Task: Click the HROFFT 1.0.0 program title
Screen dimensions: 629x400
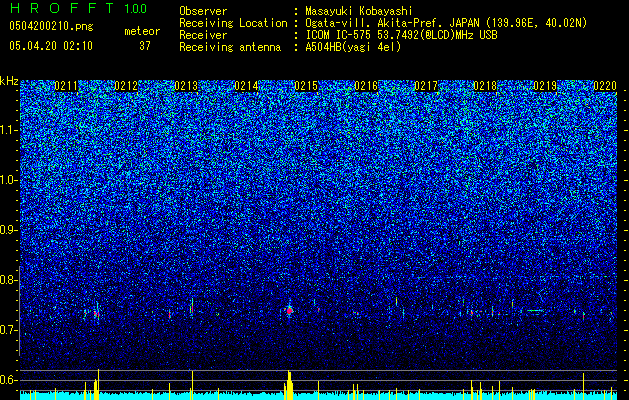Action: click(x=78, y=8)
